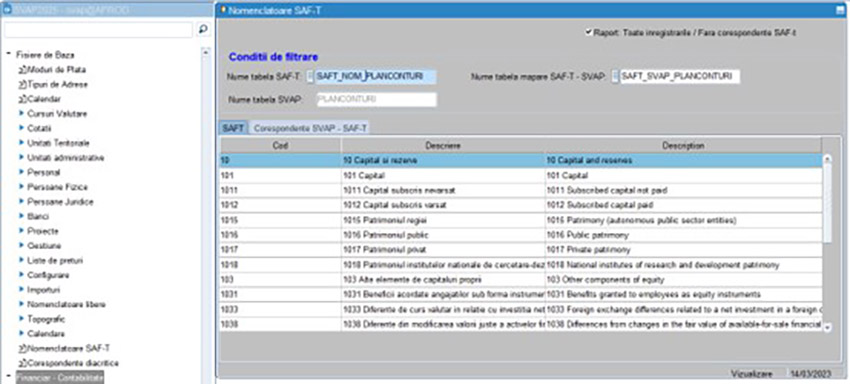
Task: Click the window button on Nomenclatoare SAF-T title bar
Action: (840, 10)
